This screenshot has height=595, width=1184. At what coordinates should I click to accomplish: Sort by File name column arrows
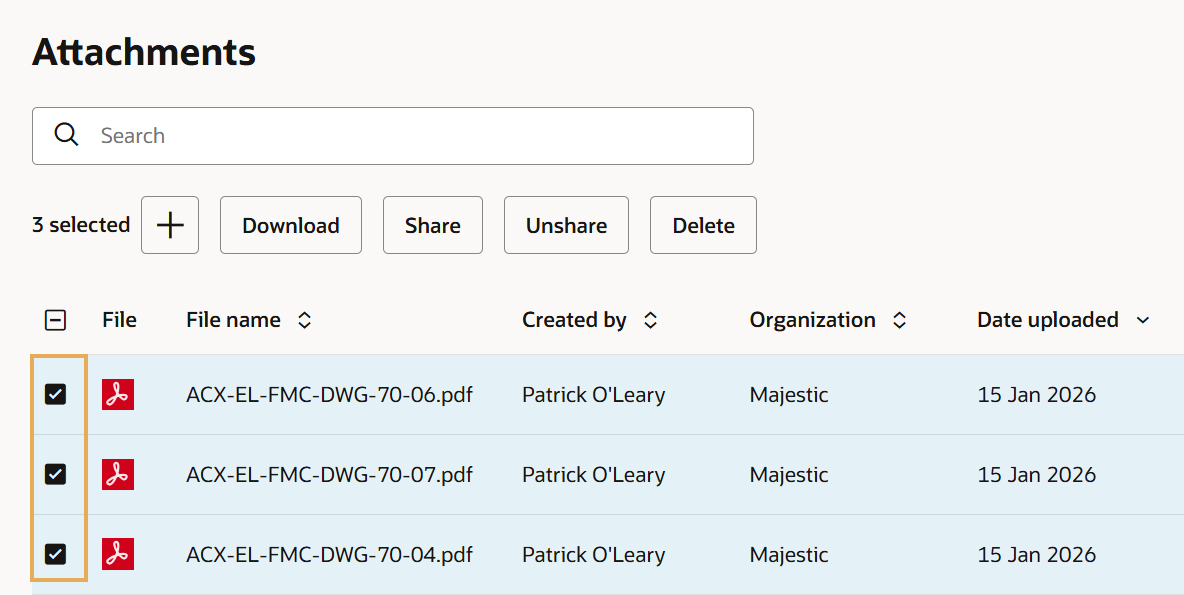coord(305,320)
